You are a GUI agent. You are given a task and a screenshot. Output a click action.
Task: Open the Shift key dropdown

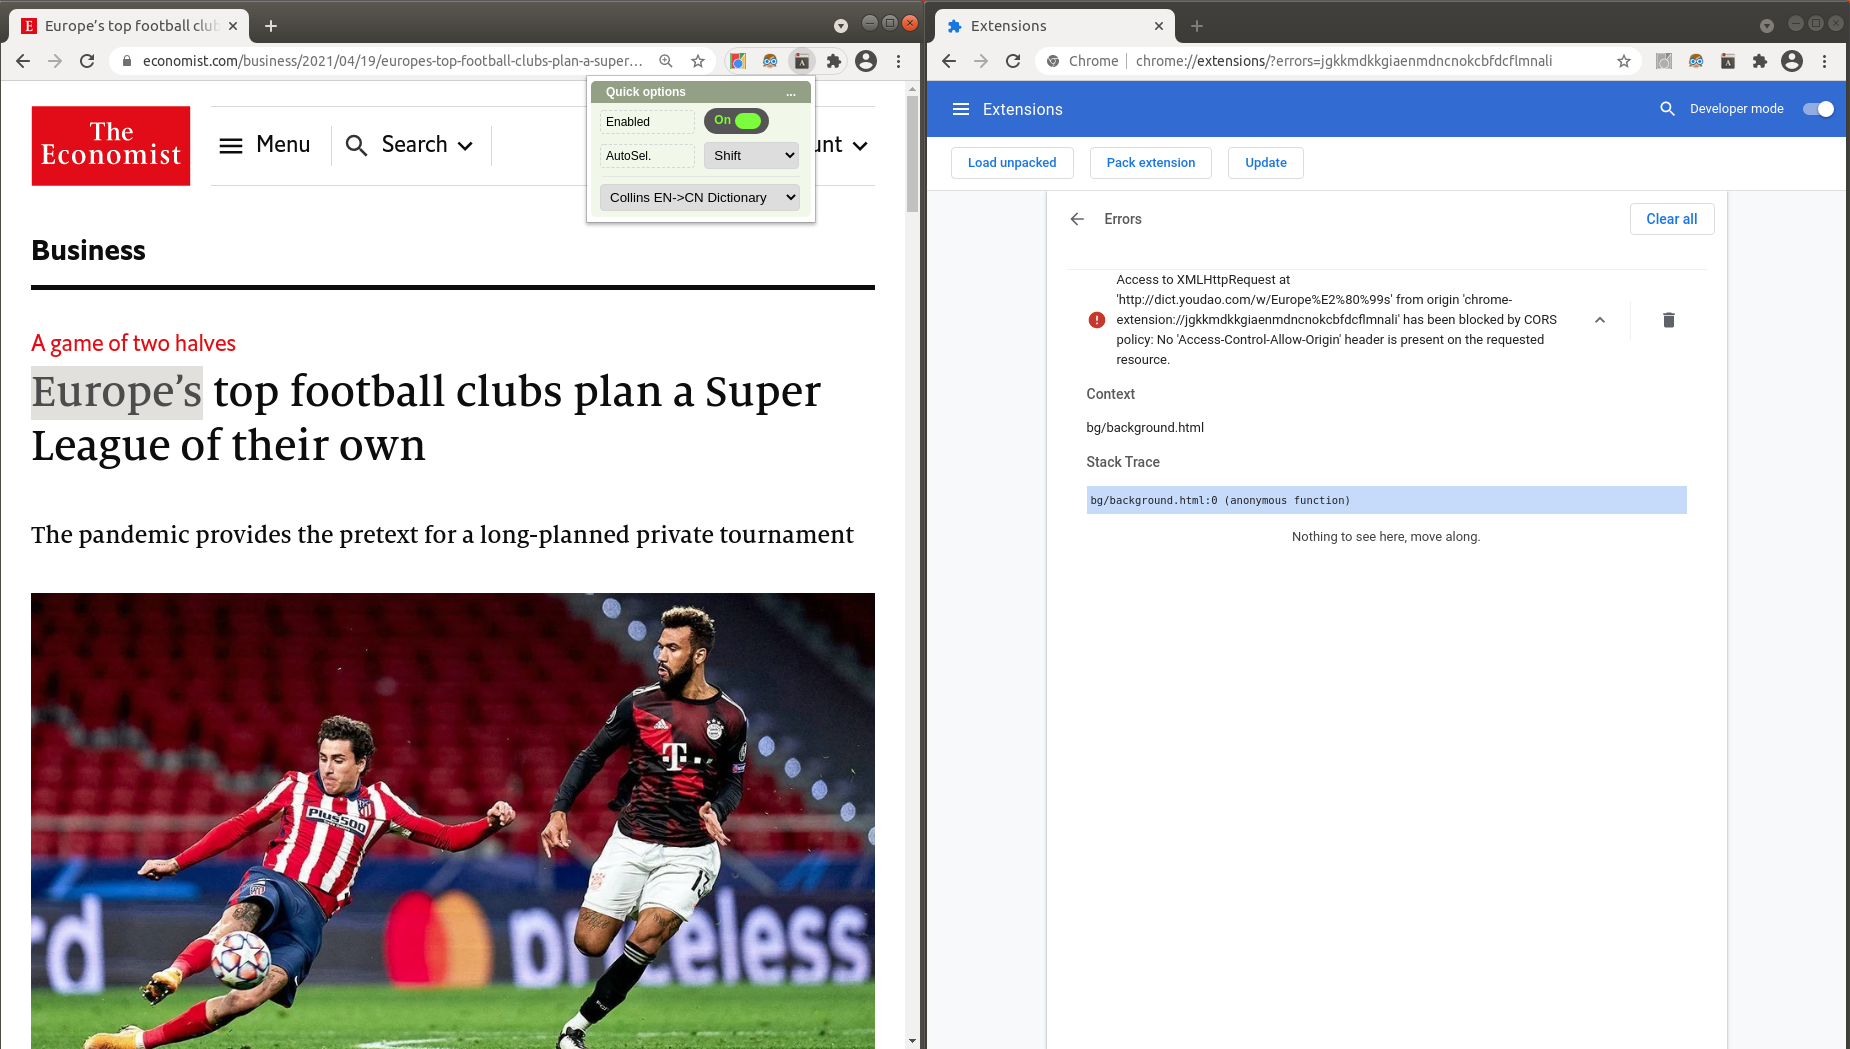point(751,155)
